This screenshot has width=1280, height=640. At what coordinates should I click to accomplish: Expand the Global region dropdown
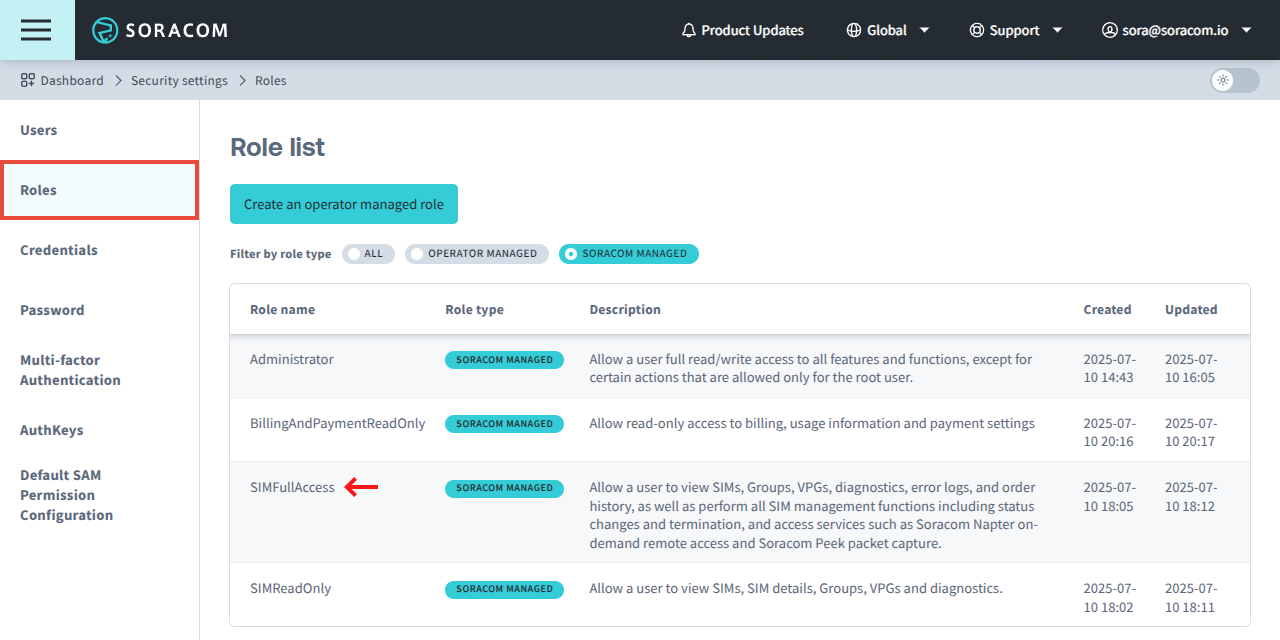(925, 30)
